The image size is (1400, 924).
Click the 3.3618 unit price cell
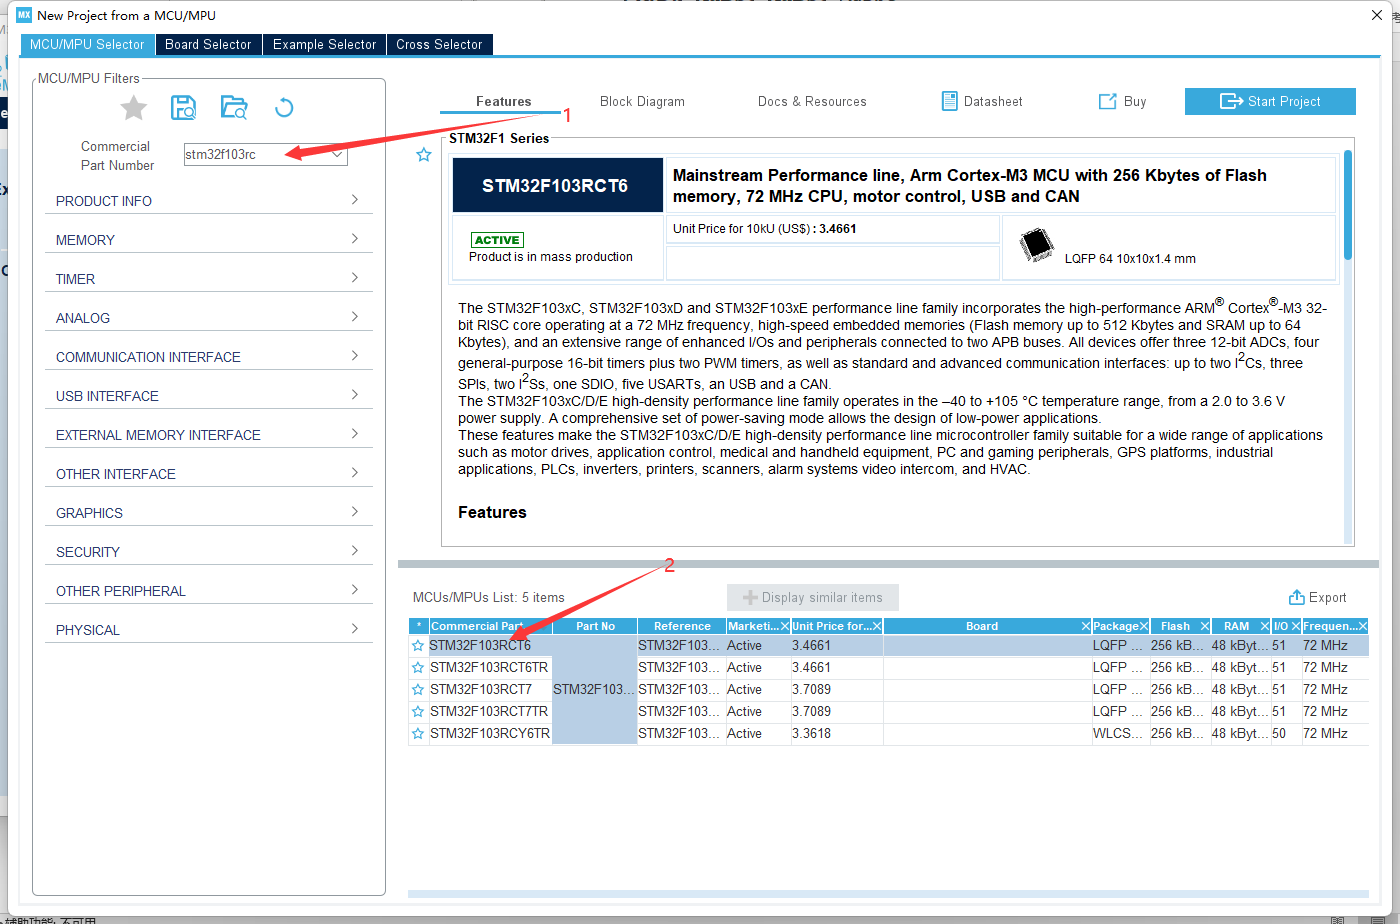(x=836, y=734)
